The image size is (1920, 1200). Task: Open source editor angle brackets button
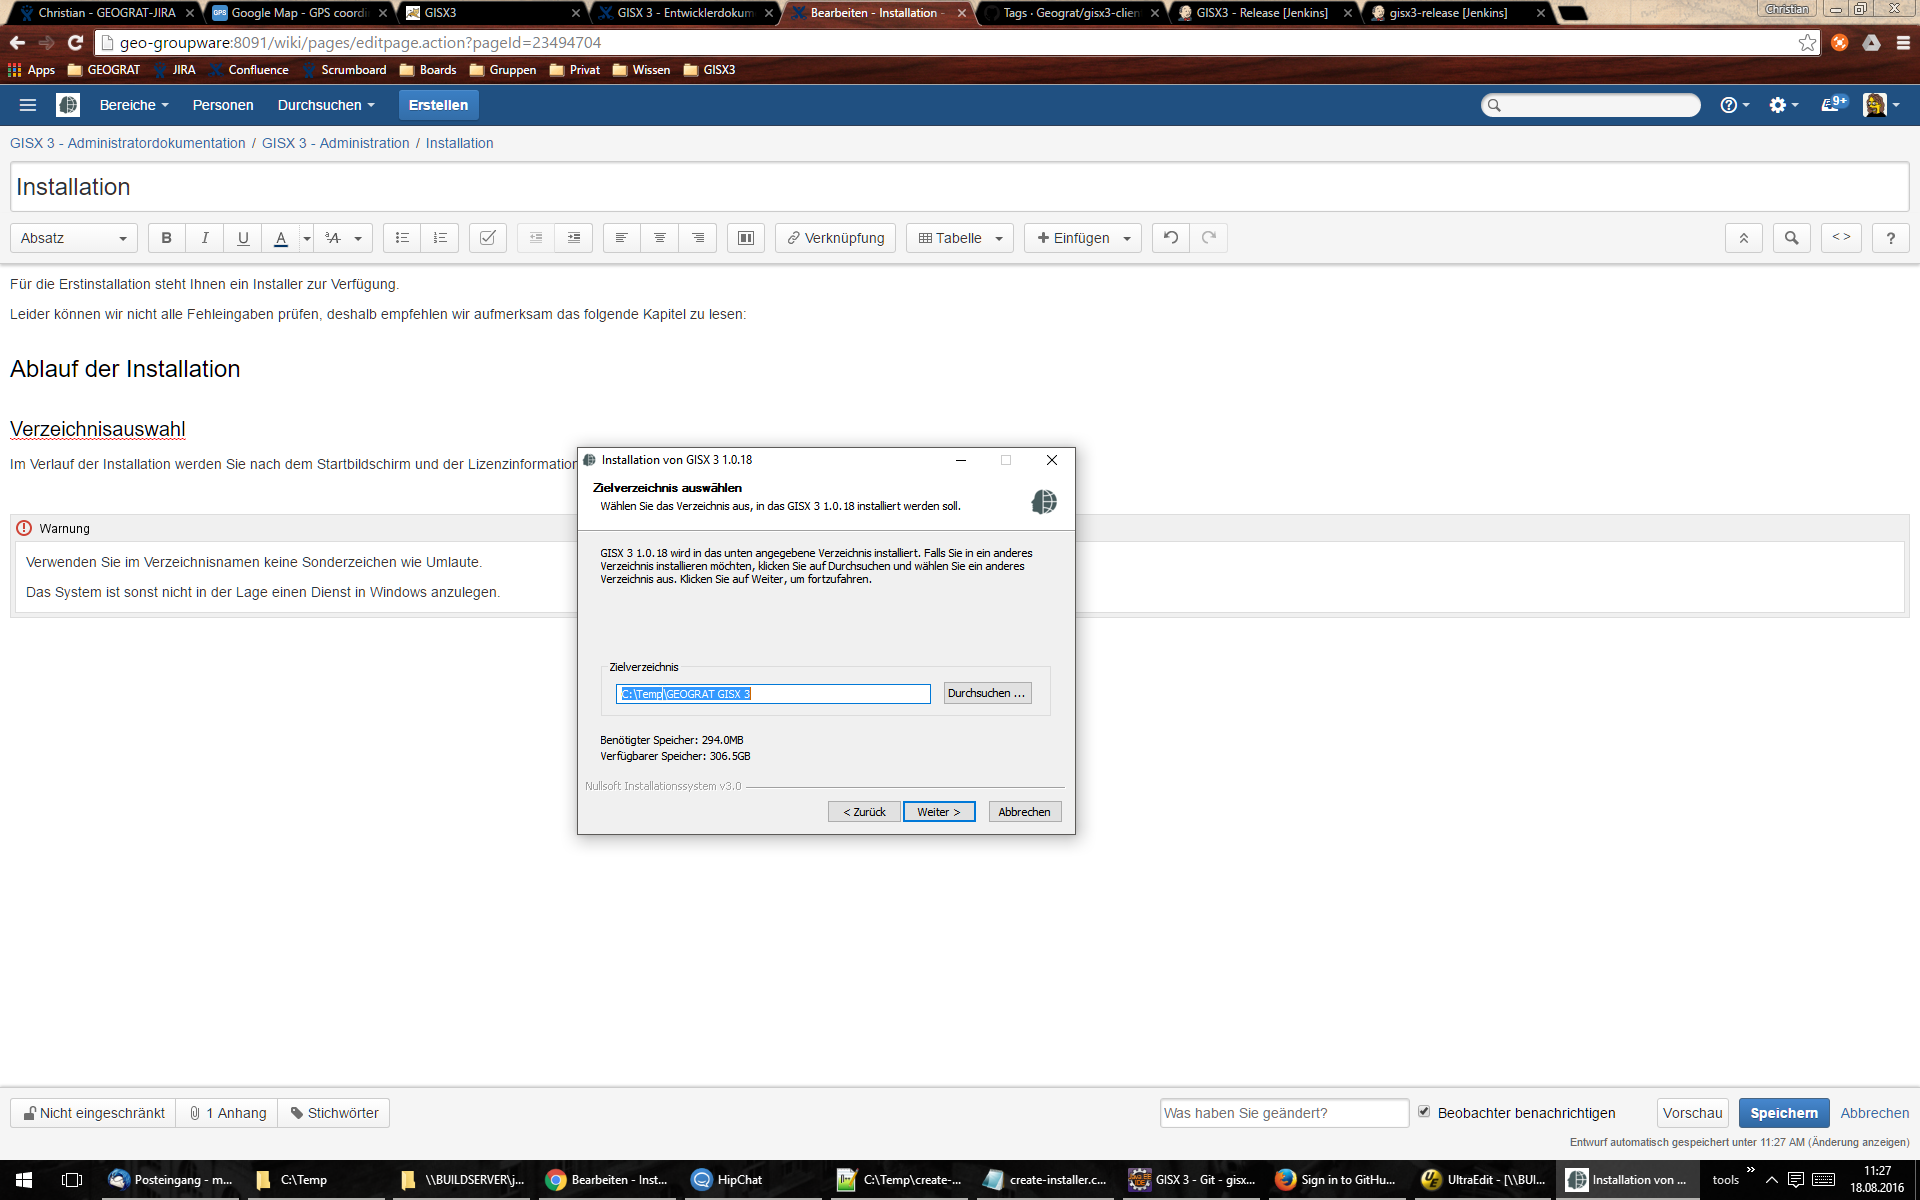(x=1841, y=238)
